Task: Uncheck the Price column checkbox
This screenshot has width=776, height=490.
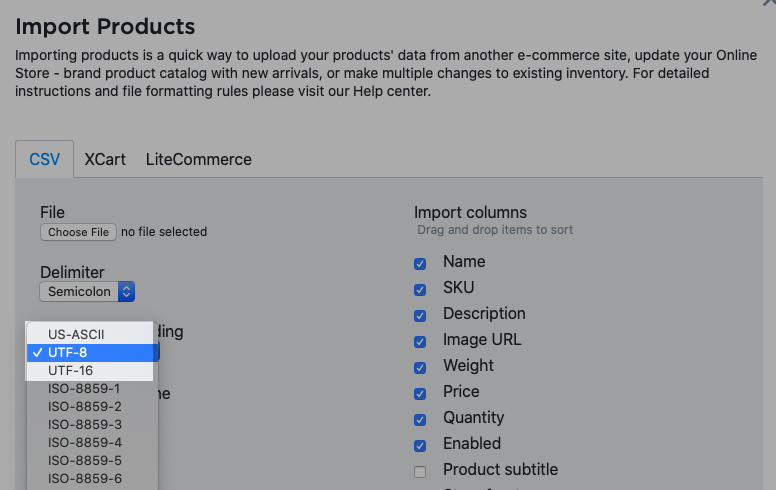Action: click(x=420, y=393)
